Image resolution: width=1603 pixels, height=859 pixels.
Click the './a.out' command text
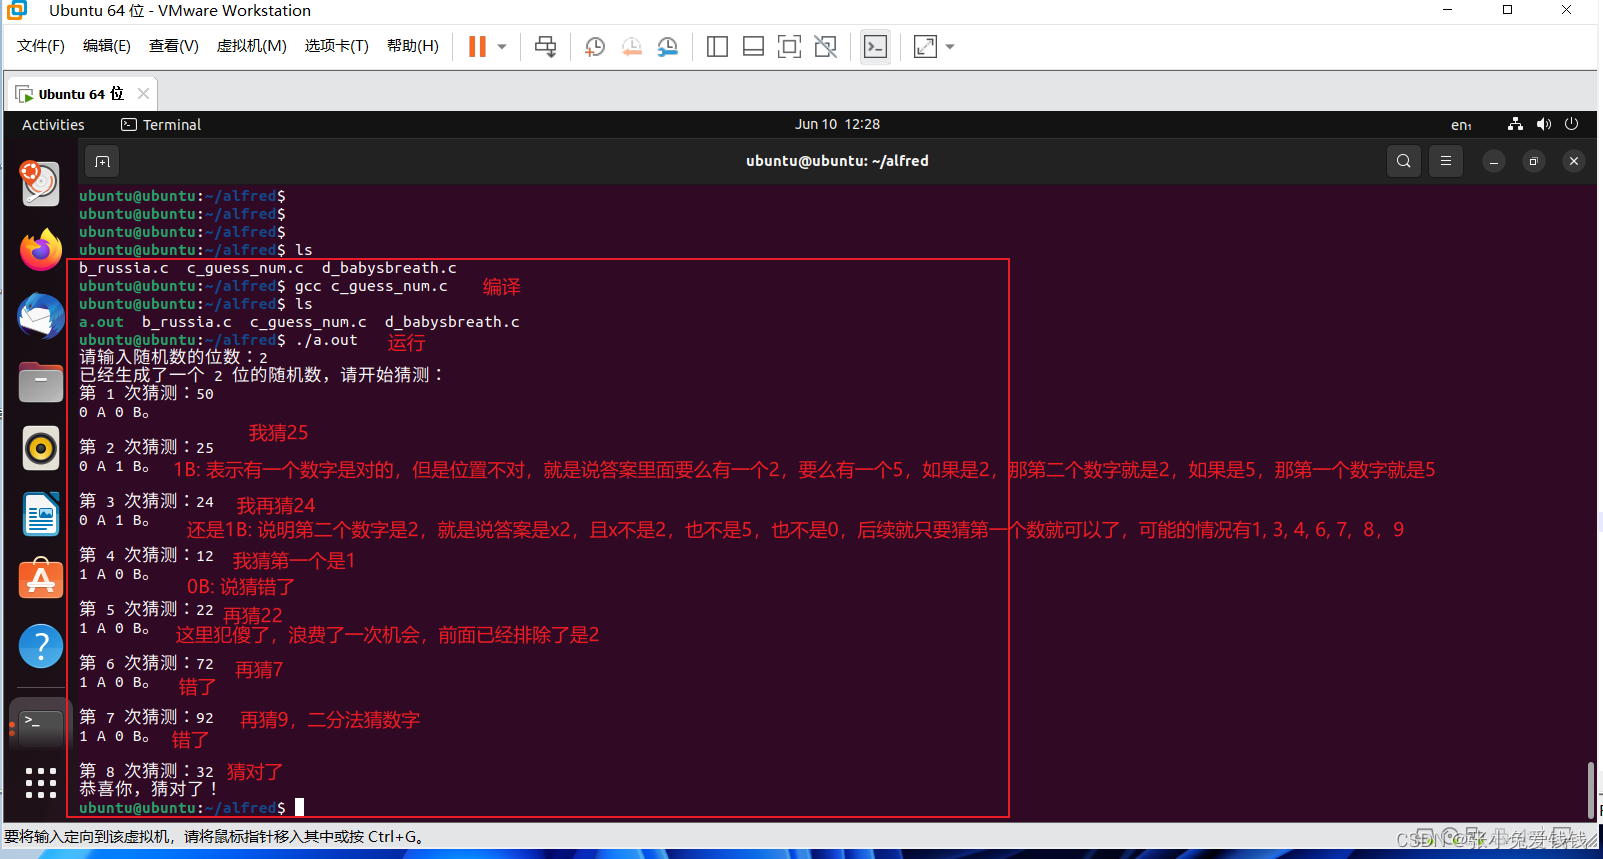[326, 340]
